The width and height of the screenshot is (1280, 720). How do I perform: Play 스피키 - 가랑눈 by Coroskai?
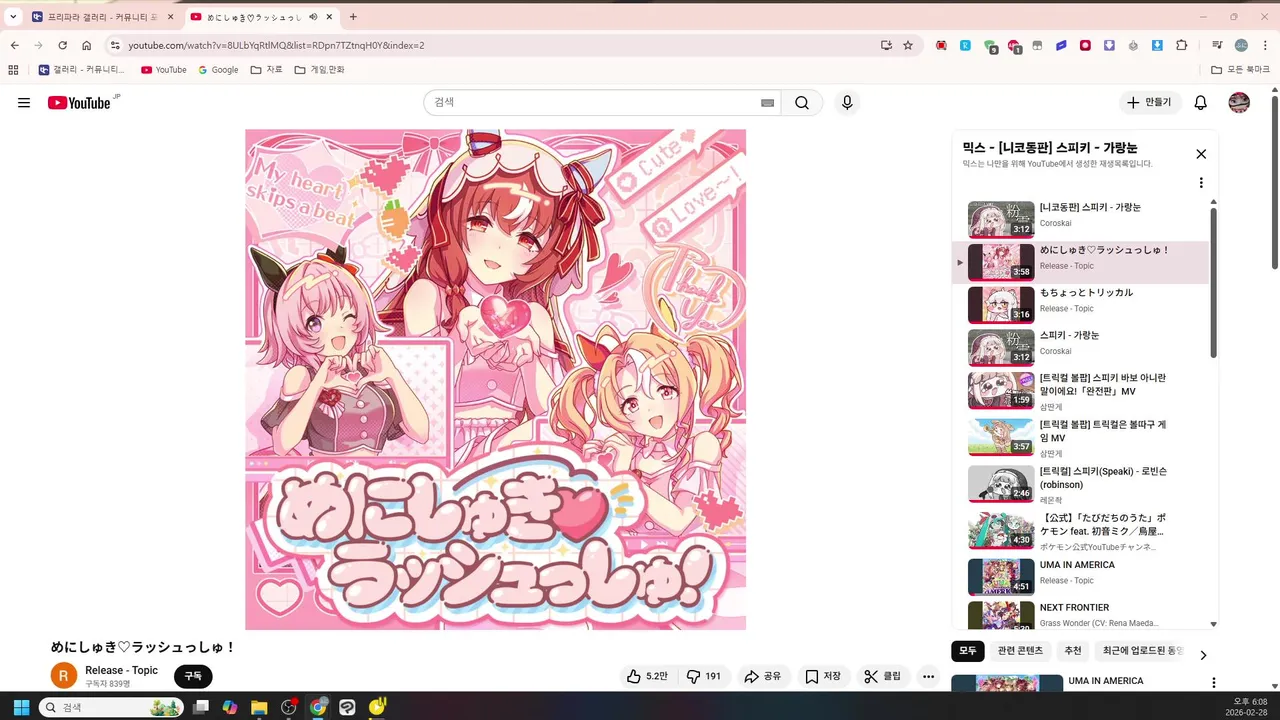click(x=1082, y=348)
